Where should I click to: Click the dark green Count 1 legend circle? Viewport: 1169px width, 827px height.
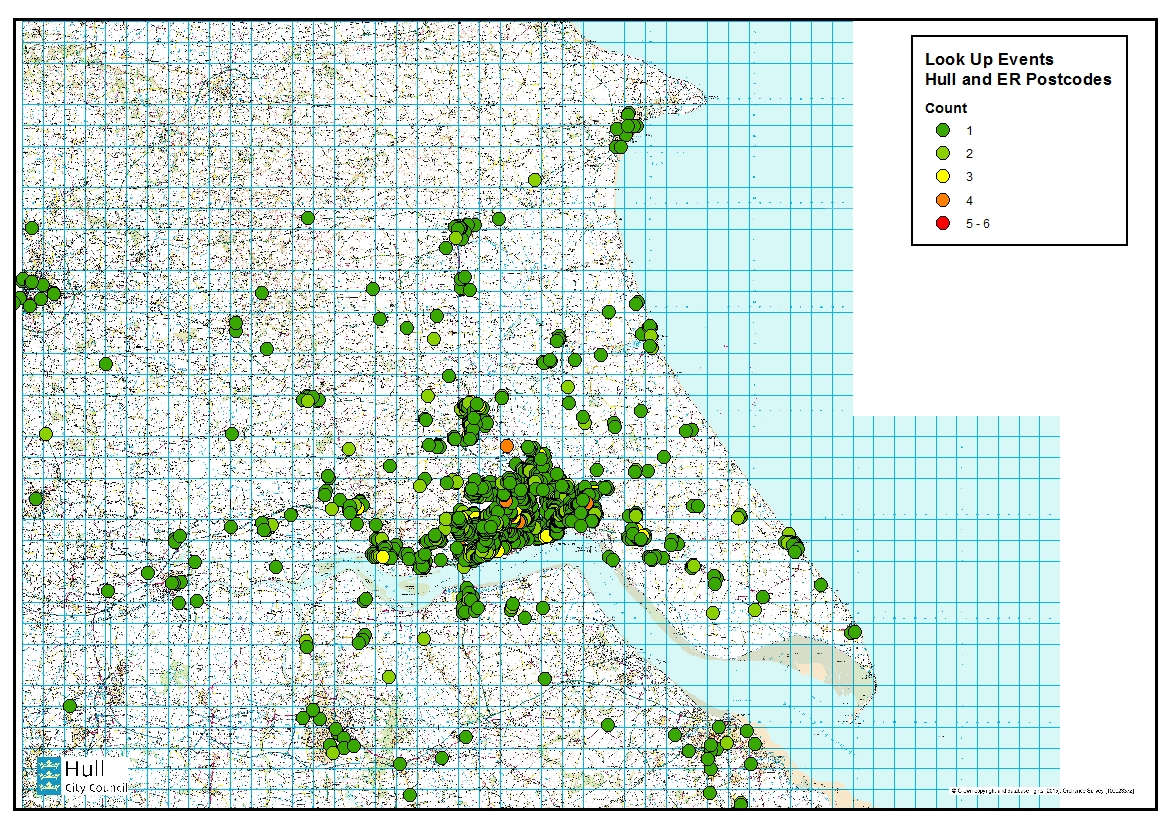click(x=942, y=131)
